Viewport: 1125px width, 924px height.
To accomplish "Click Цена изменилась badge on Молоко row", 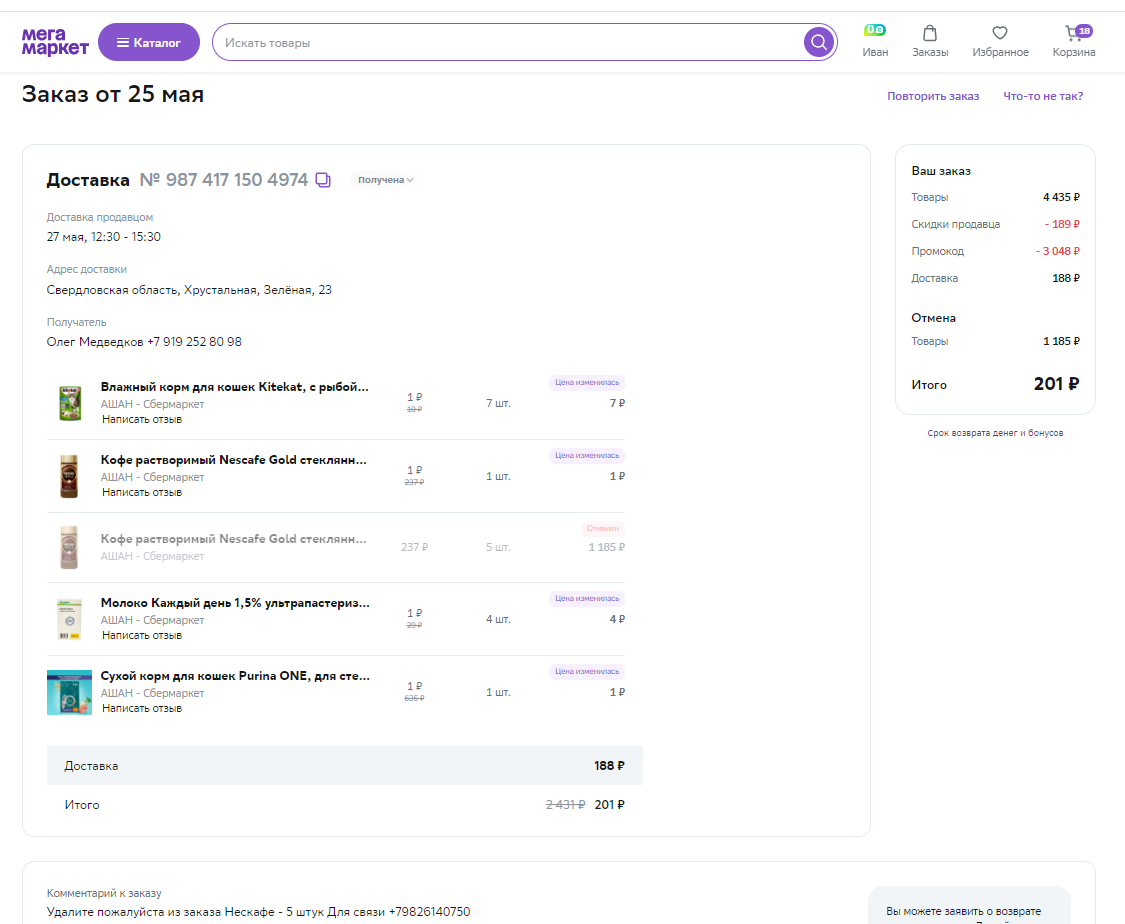I will (587, 598).
